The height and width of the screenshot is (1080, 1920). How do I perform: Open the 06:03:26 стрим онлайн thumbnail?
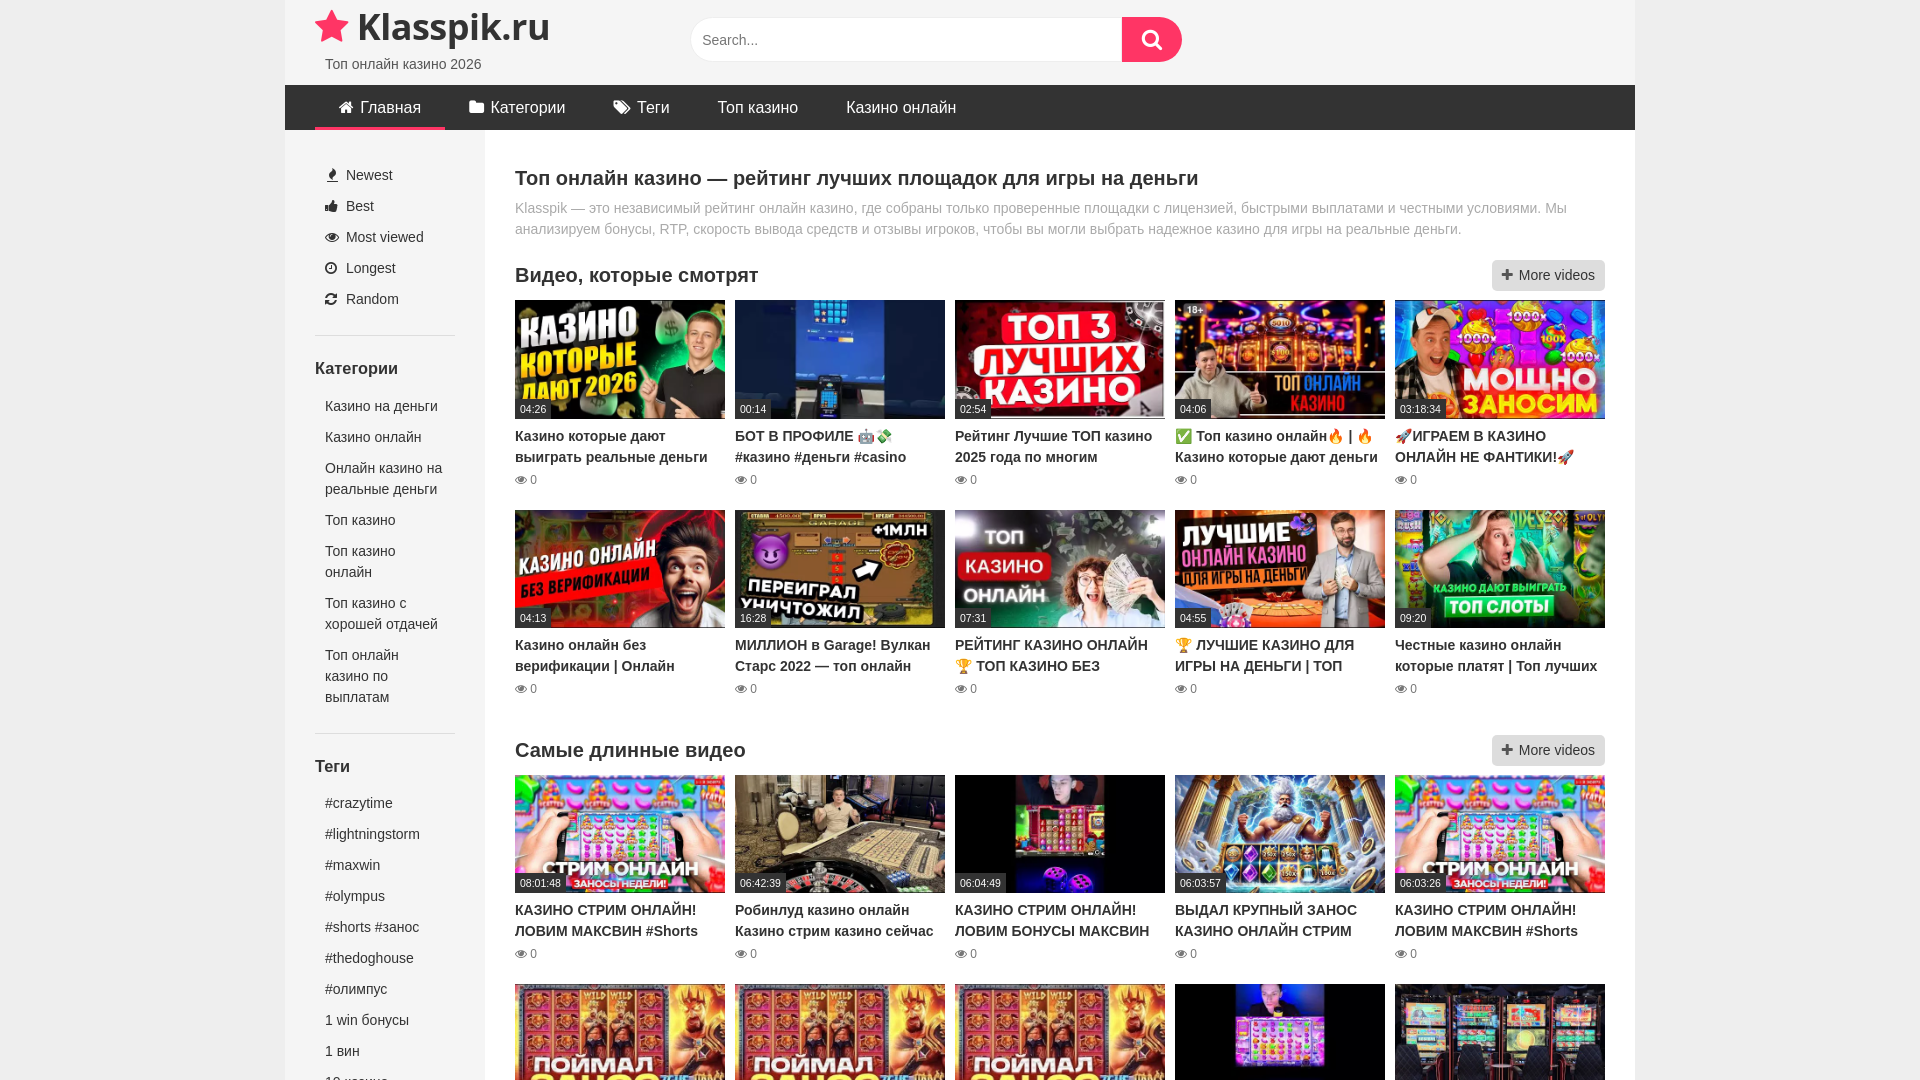pyautogui.click(x=1500, y=834)
